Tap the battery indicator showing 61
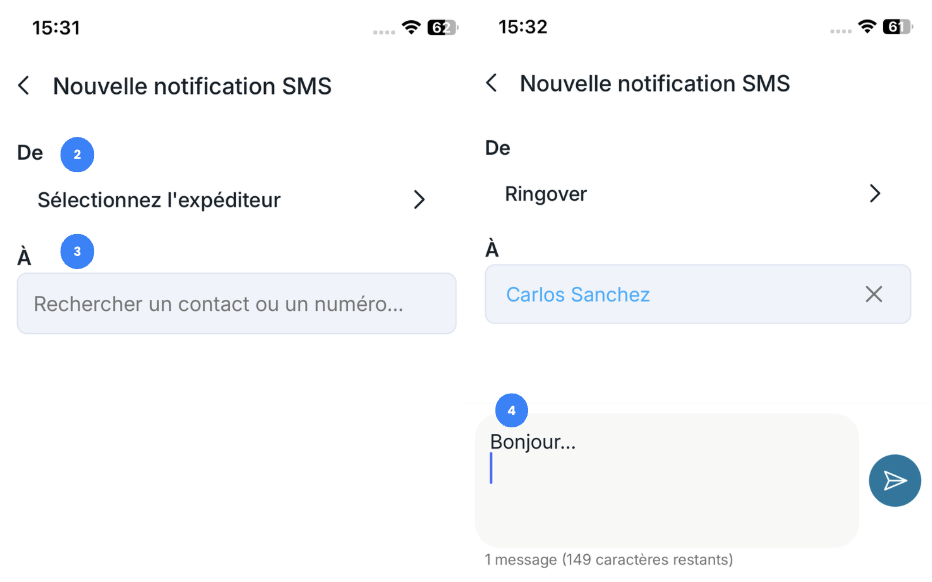 pos(897,27)
